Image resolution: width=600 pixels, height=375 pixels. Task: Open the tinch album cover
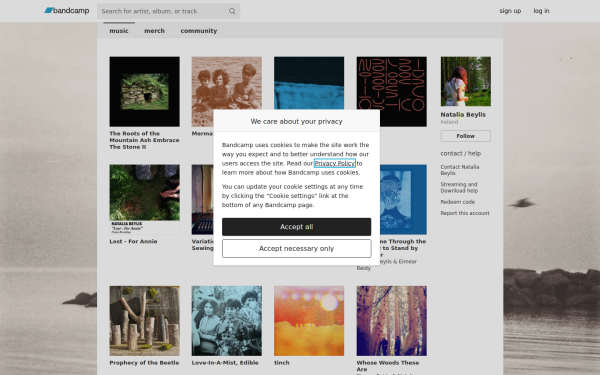pyautogui.click(x=309, y=321)
